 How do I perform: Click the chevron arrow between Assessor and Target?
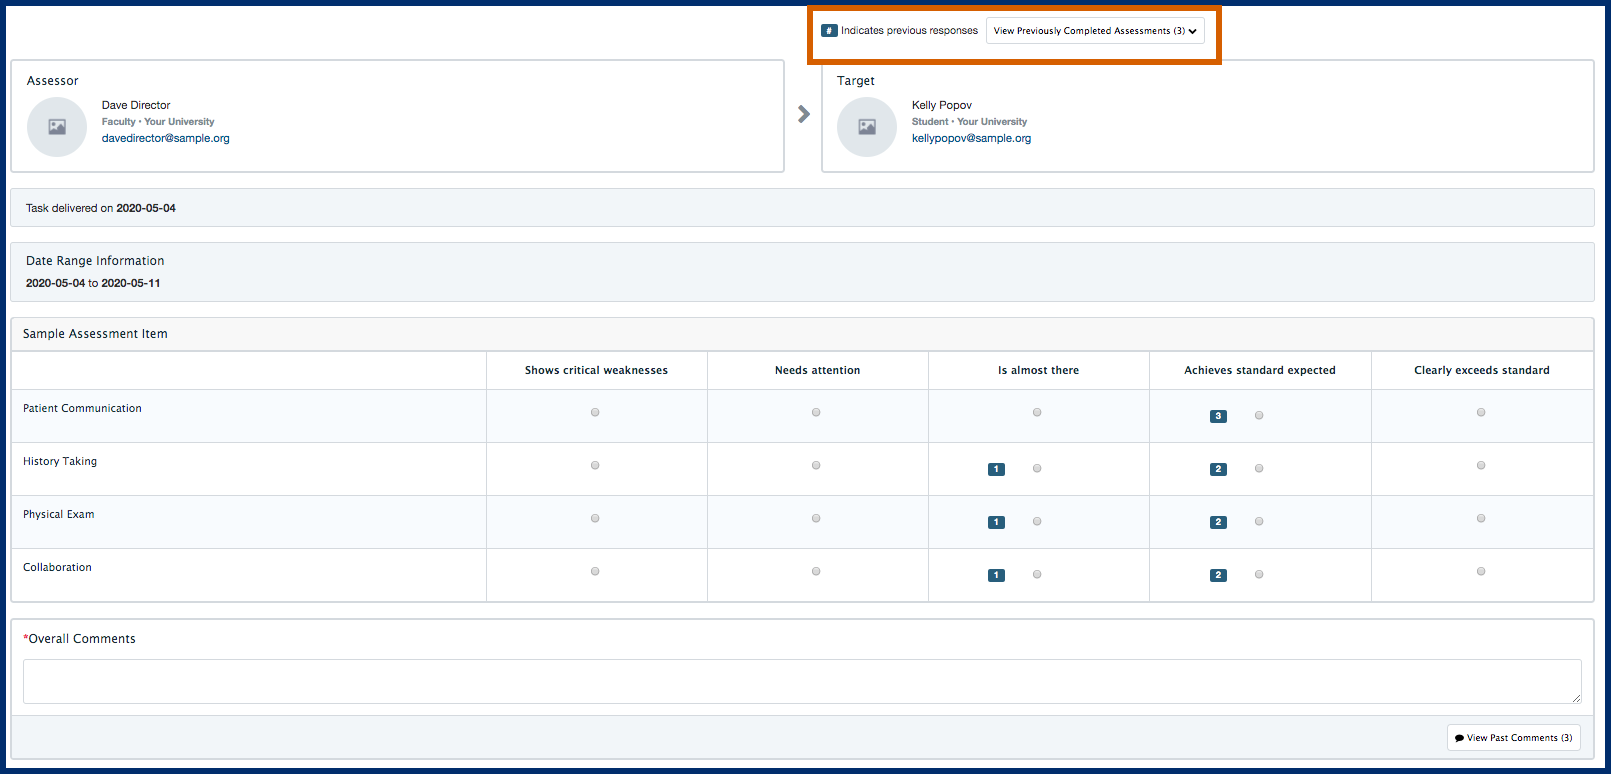point(804,114)
